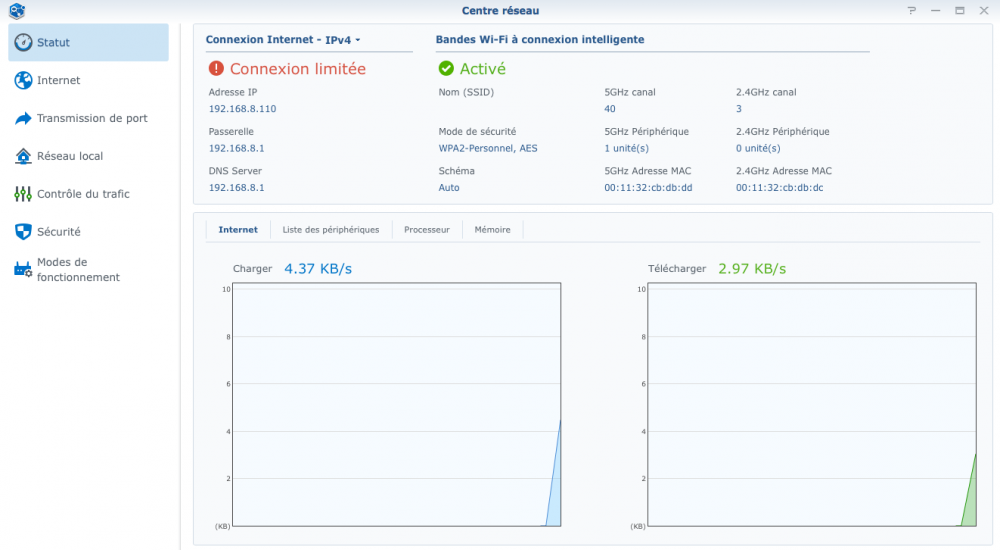Click the Sécurité shield icon
This screenshot has width=1000, height=550.
23,232
